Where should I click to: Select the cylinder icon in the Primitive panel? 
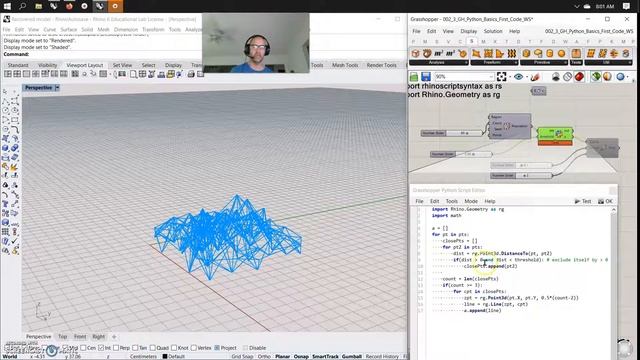coord(550,53)
